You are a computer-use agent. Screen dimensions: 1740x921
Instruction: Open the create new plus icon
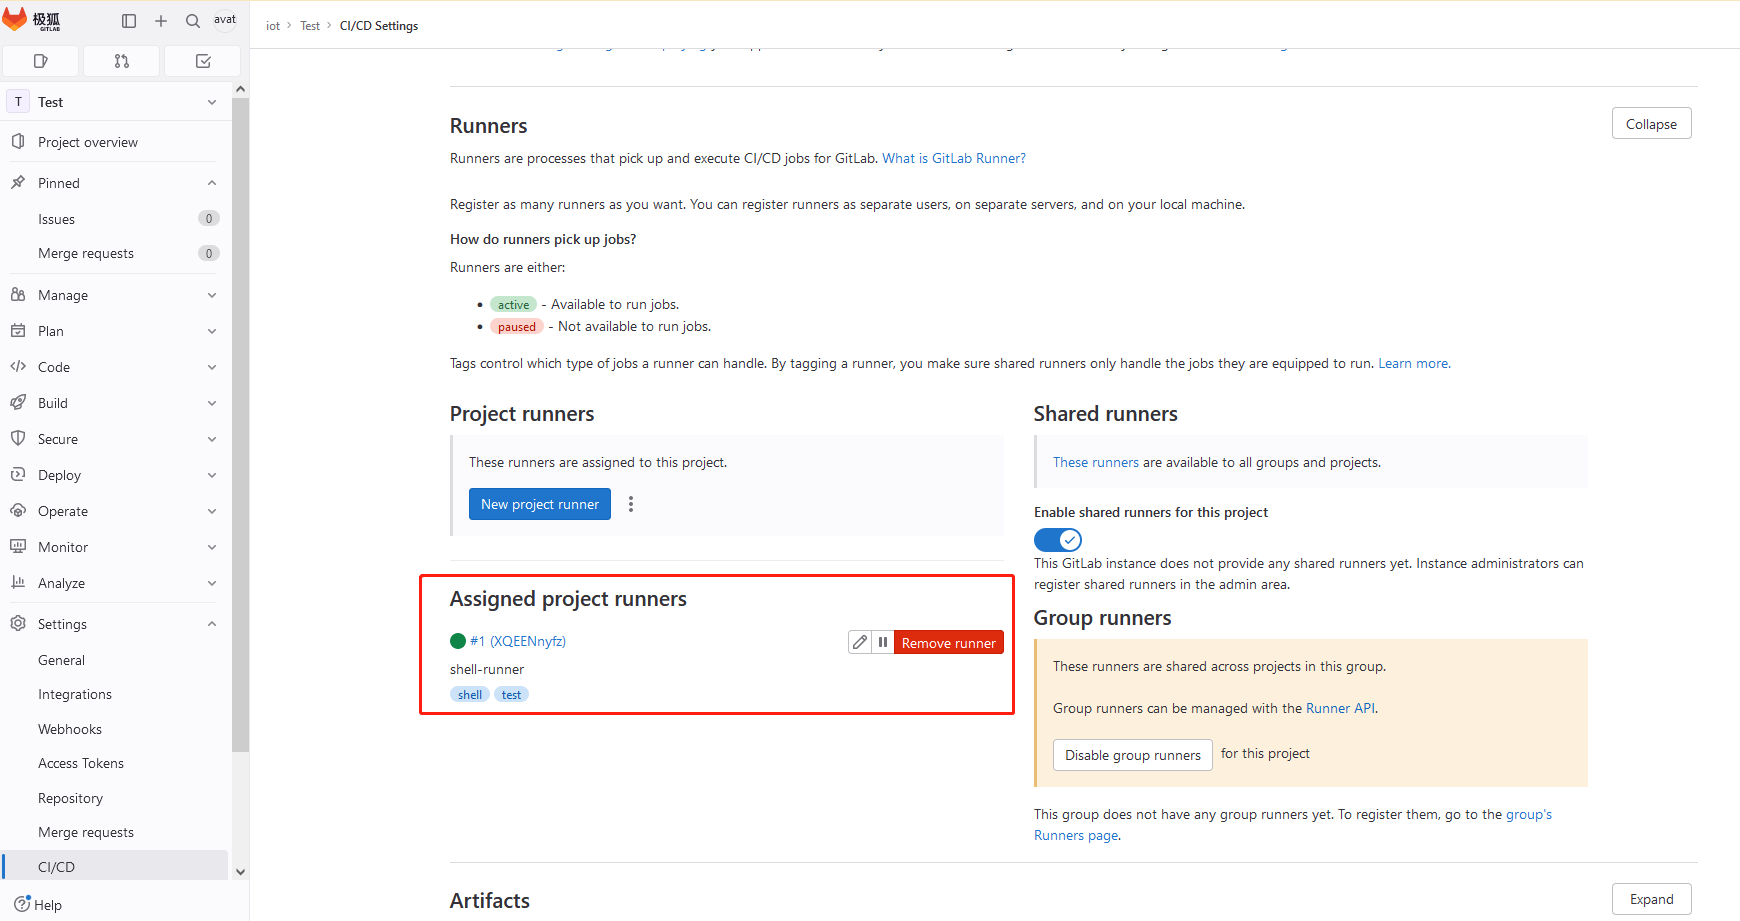coord(161,20)
